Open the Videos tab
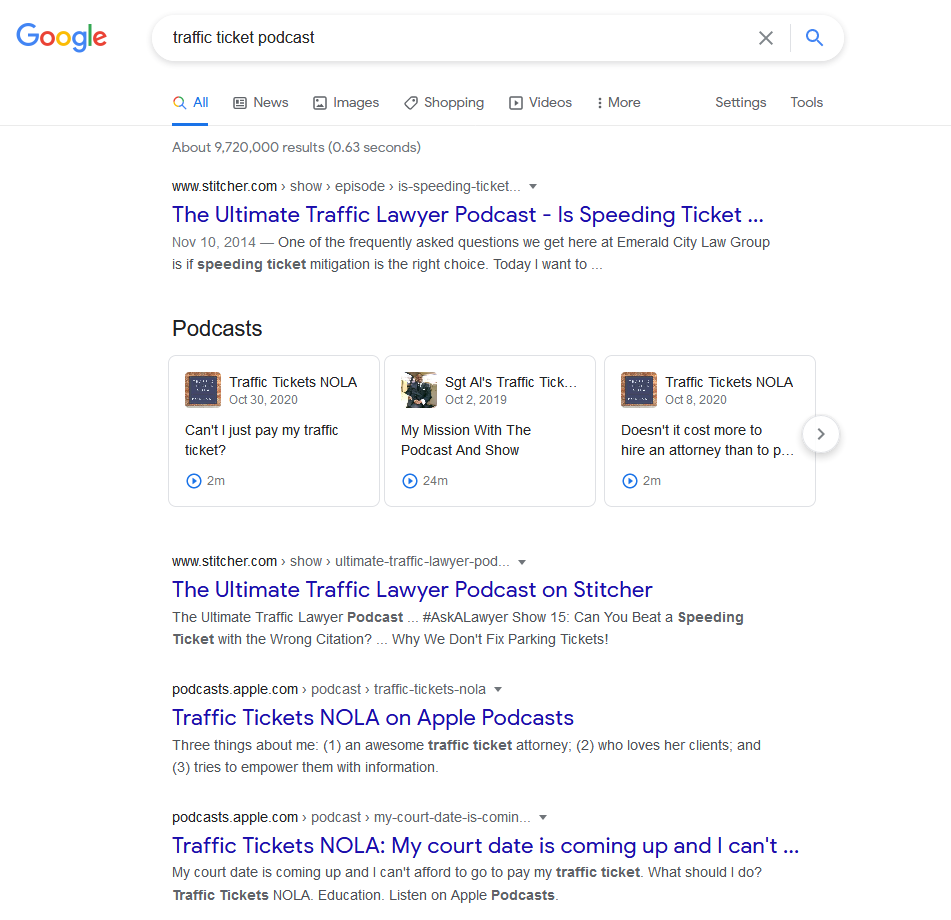This screenshot has width=951, height=920. click(540, 102)
